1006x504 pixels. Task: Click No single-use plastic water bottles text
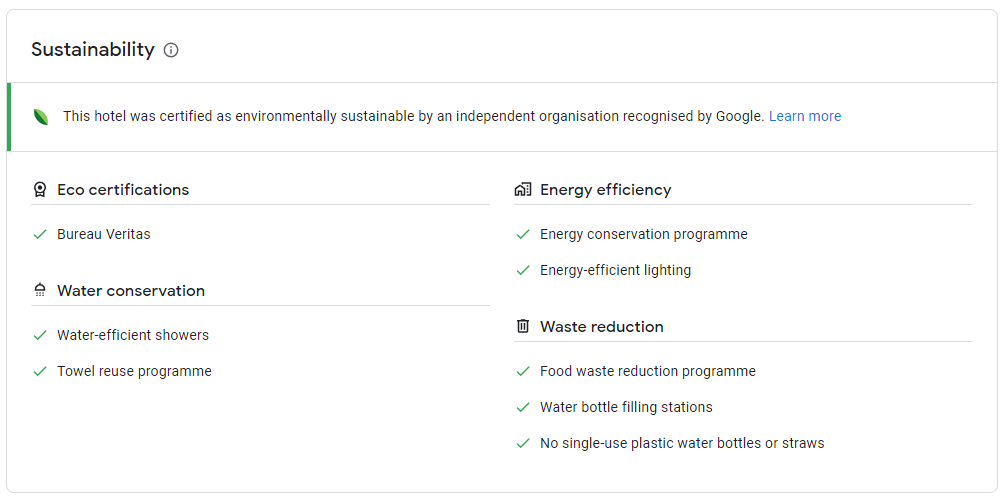(682, 443)
